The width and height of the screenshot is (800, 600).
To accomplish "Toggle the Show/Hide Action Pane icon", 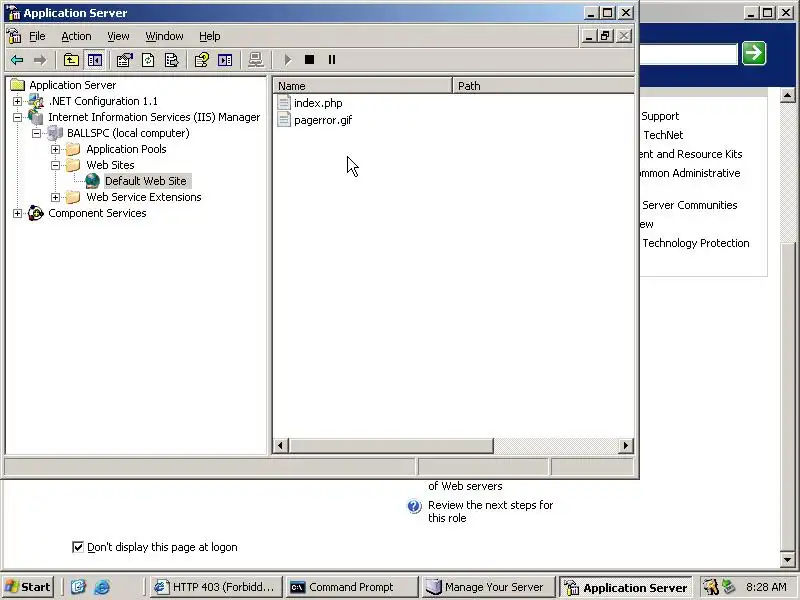I will 225,60.
